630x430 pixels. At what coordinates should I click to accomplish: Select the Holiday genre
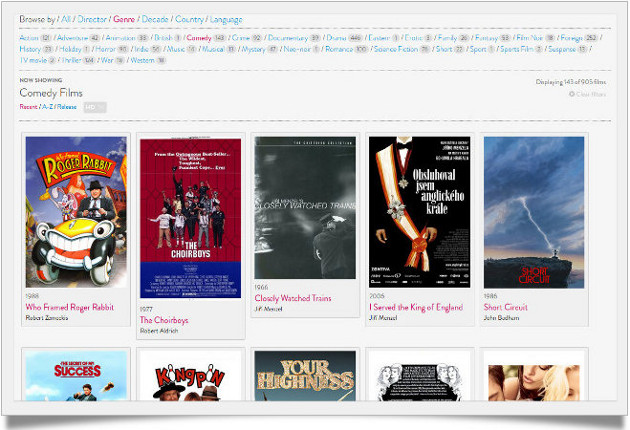click(x=70, y=49)
